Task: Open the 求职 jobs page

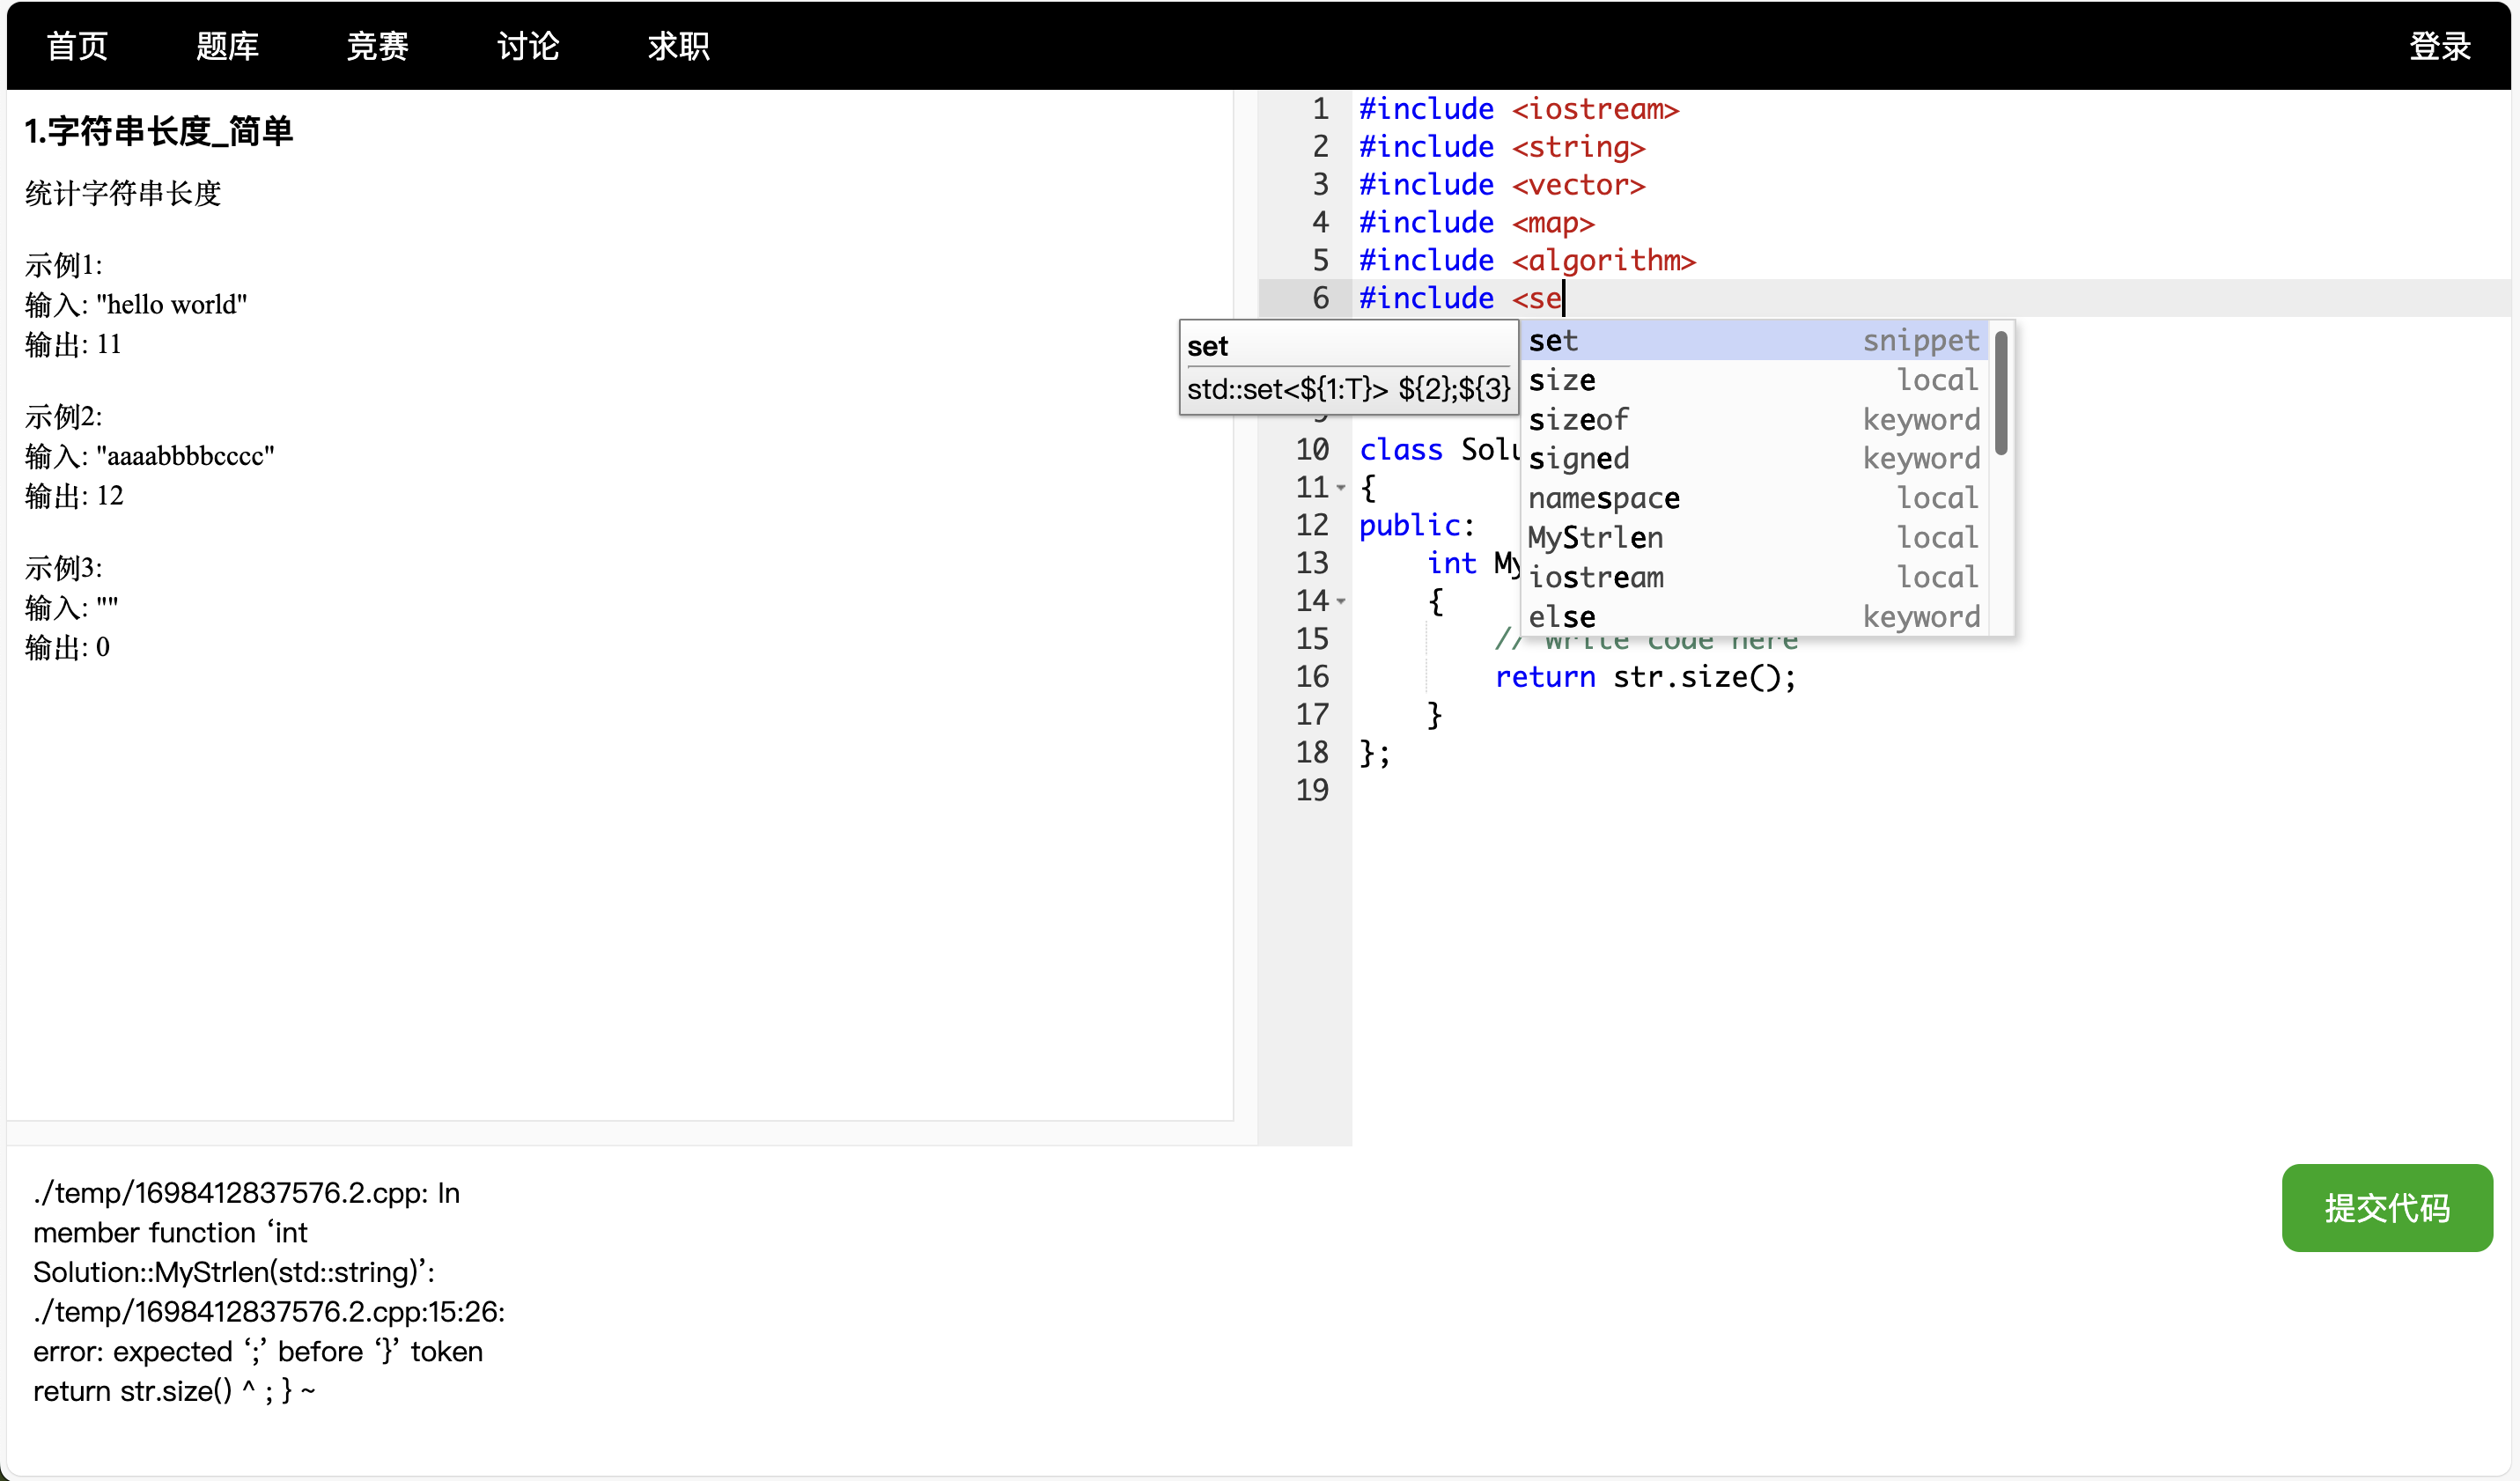Action: [x=678, y=46]
